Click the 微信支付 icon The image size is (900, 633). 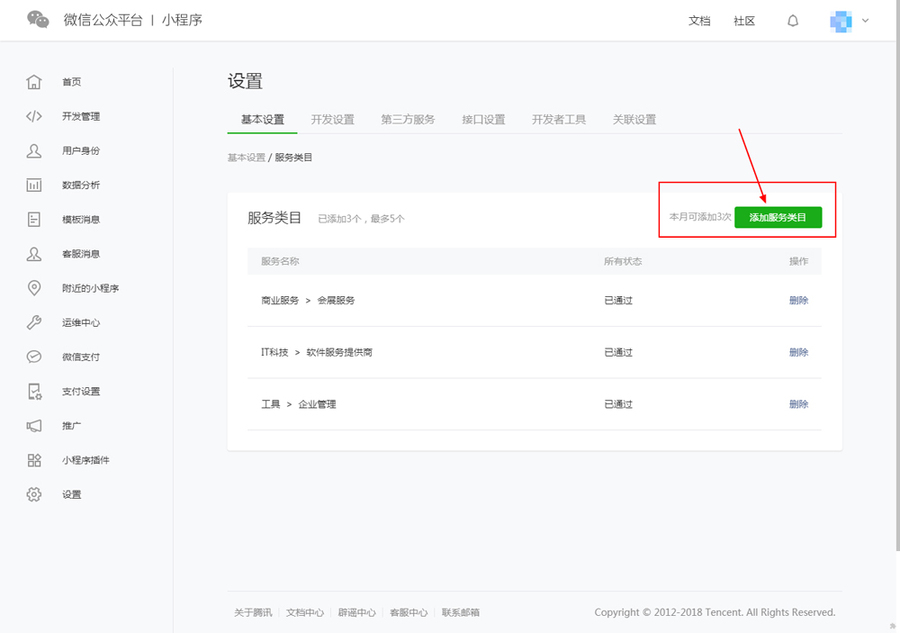pos(34,357)
